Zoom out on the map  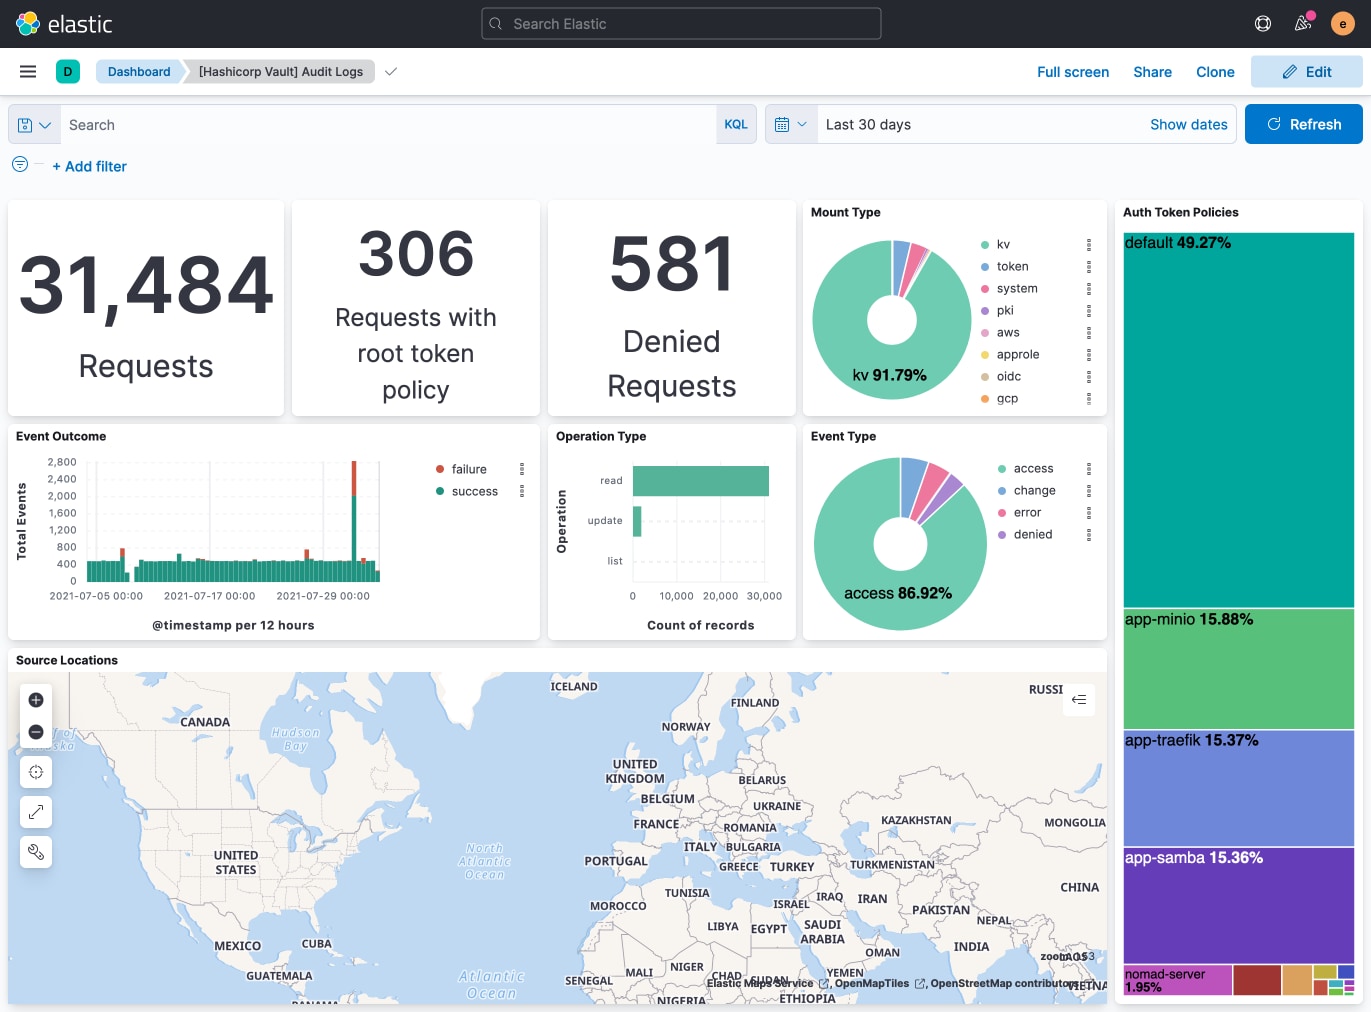[x=36, y=732]
